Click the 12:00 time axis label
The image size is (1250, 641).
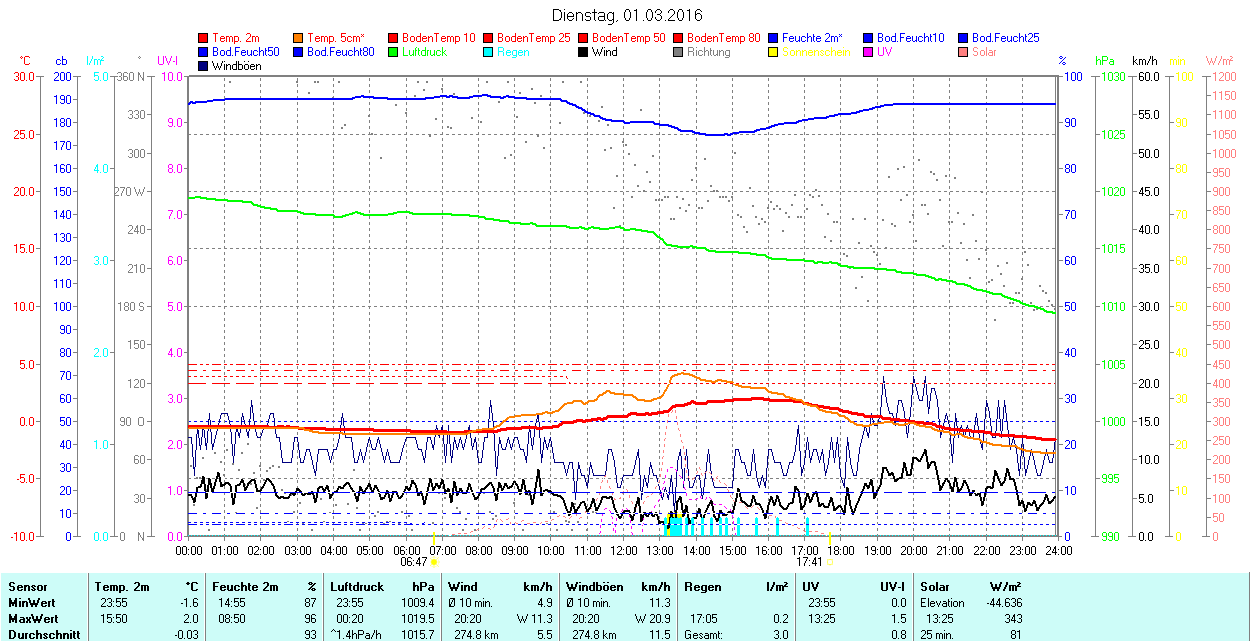pos(624,550)
